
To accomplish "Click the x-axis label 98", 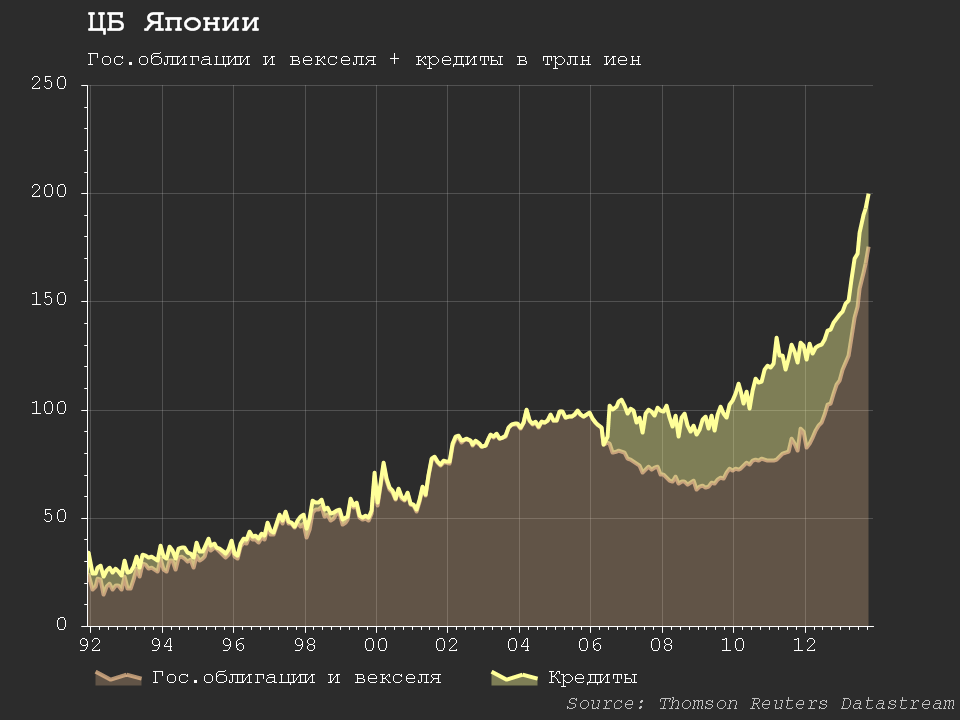I will [x=305, y=645].
